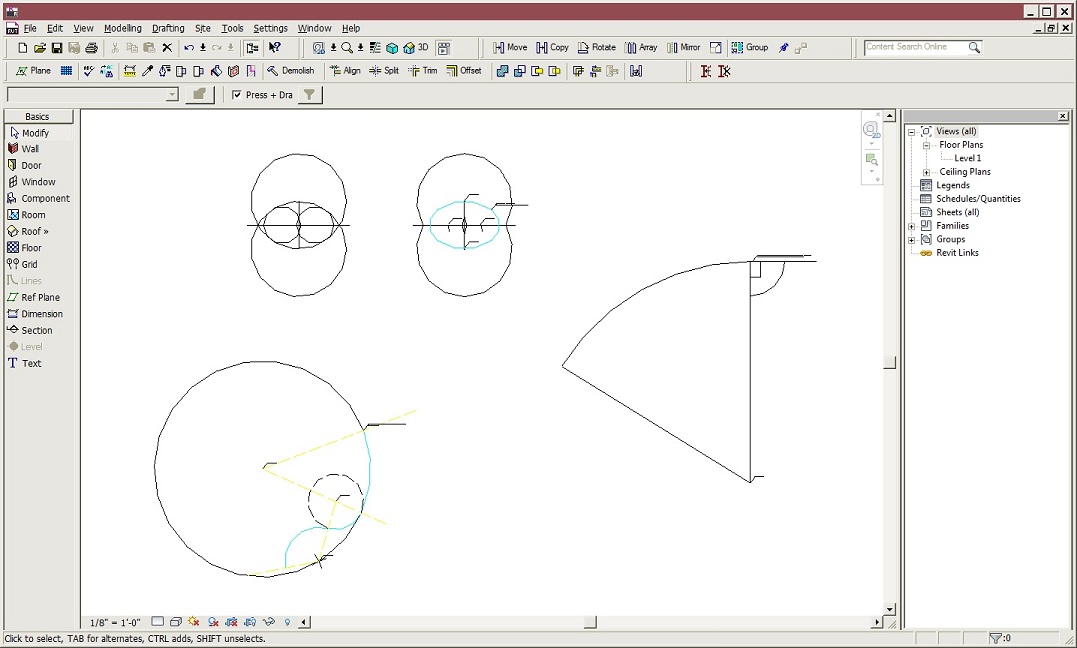The height and width of the screenshot is (648, 1077).
Task: Use the Demolish hammer tool
Action: [291, 71]
